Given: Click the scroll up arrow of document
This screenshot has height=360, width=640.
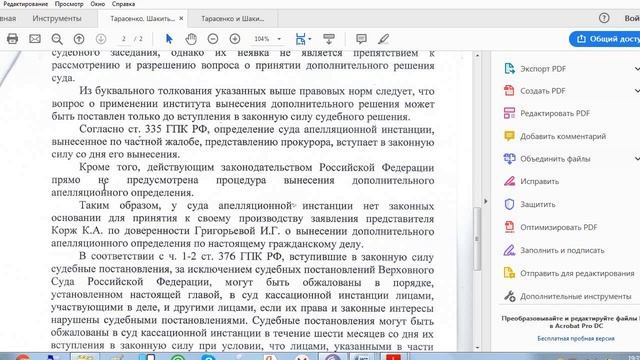Looking at the screenshot, I should (477, 55).
